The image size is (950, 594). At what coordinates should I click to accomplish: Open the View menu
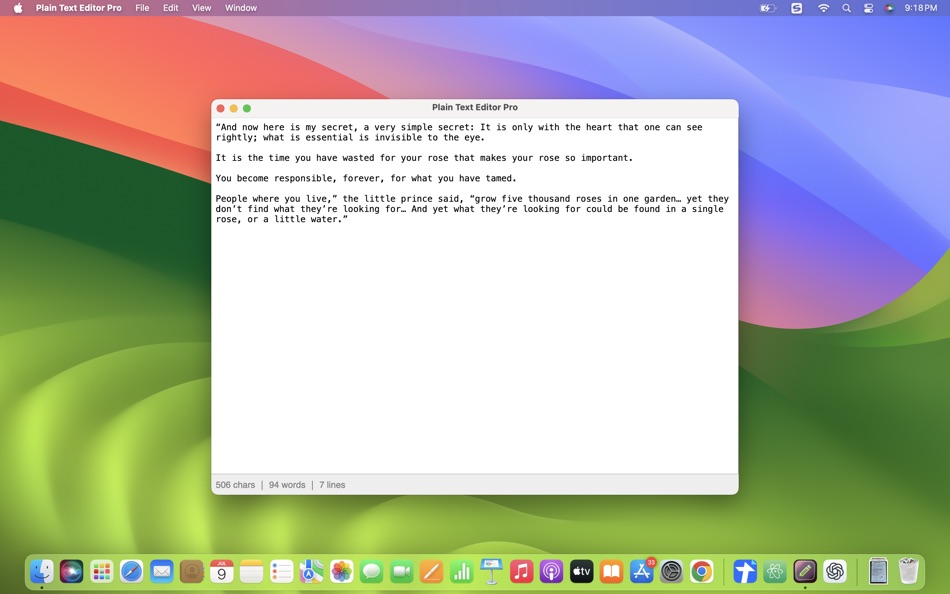(x=201, y=8)
